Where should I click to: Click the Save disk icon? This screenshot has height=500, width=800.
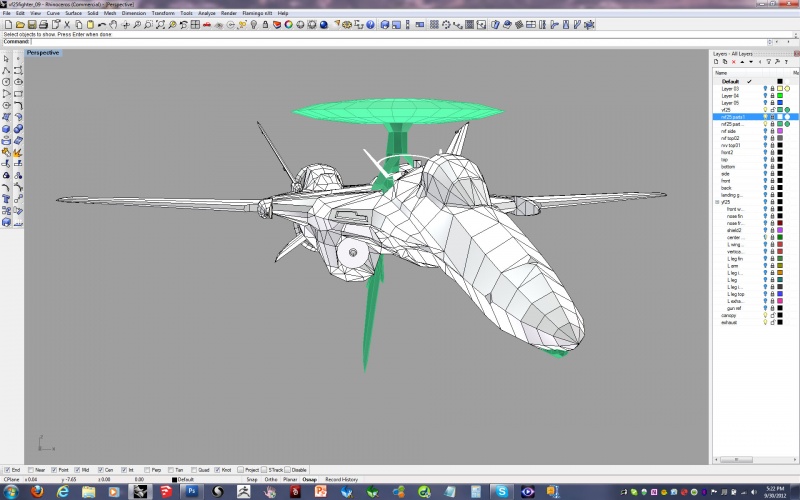click(x=32, y=24)
